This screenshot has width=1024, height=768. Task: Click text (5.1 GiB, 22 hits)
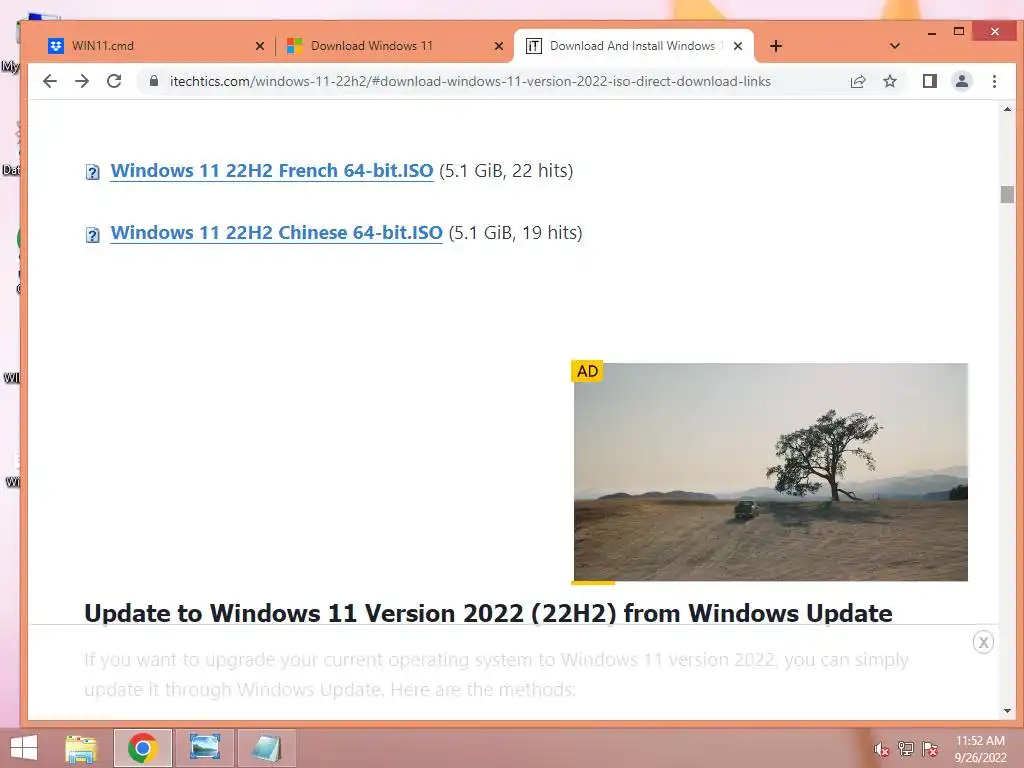[506, 170]
